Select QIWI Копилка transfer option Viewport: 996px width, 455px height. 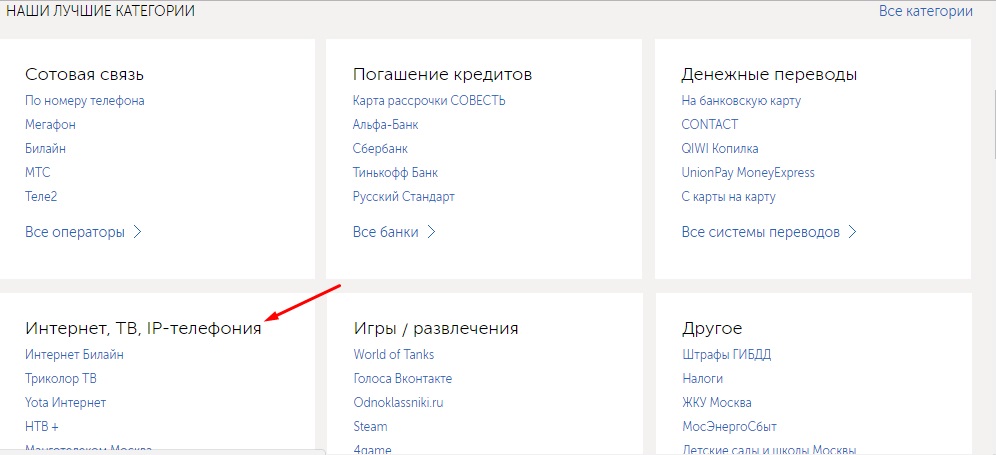720,148
